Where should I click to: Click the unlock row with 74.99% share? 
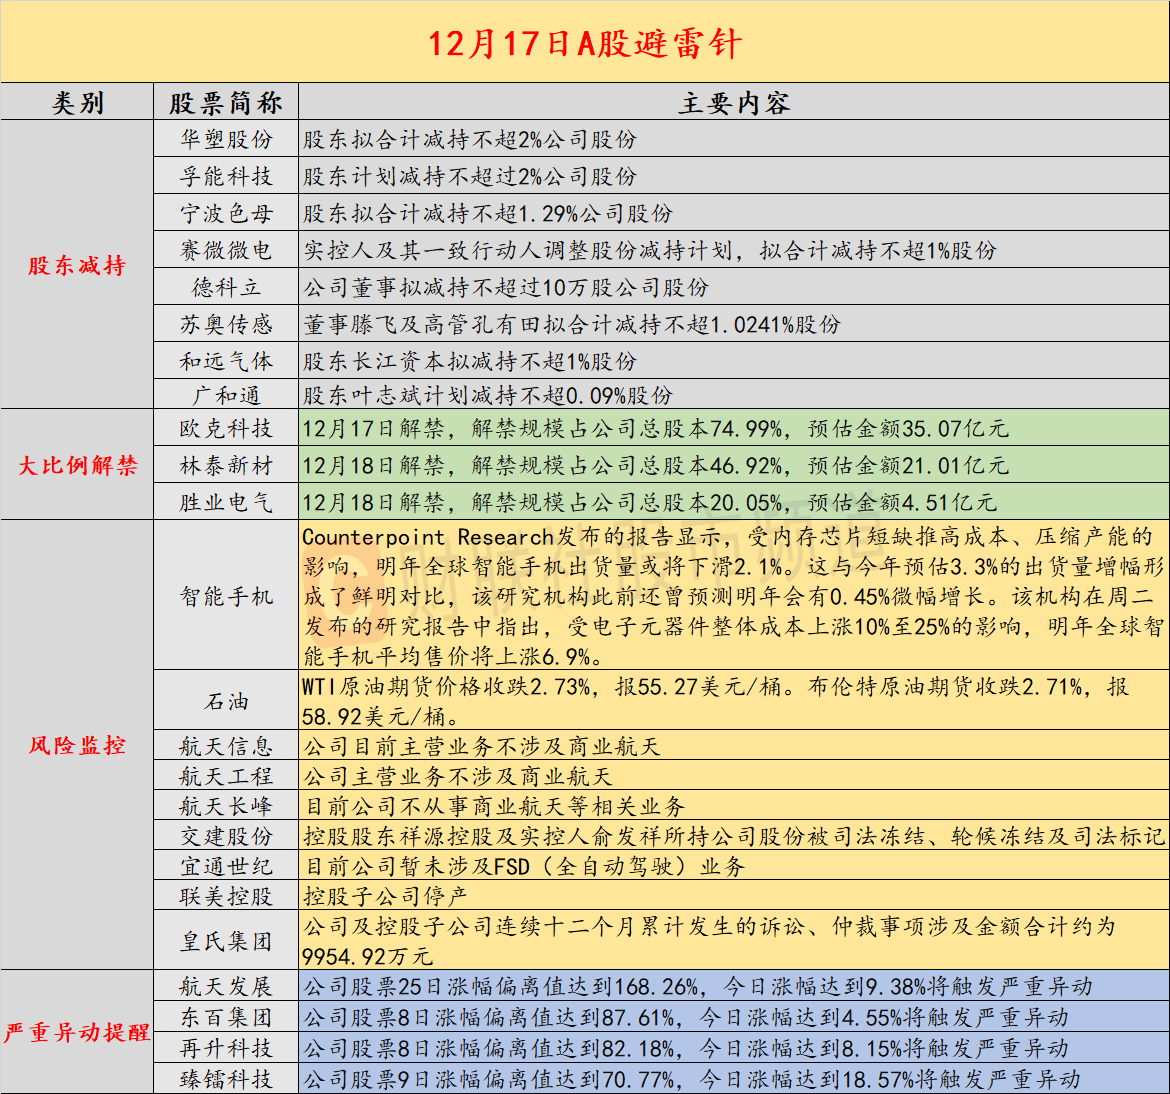[x=734, y=428]
